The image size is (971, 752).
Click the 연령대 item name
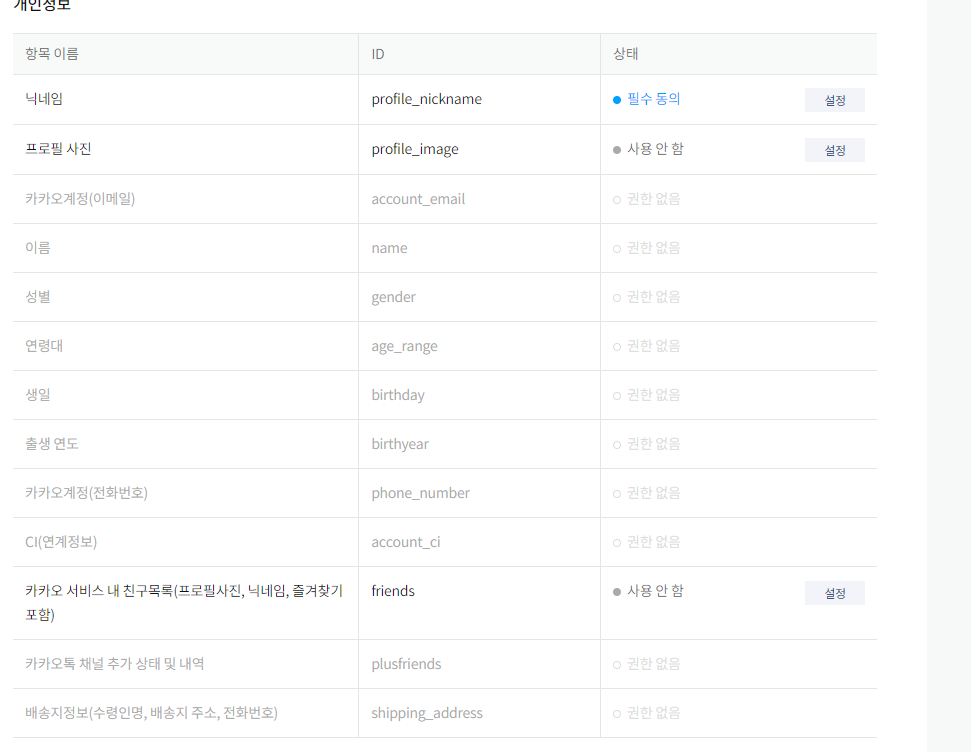(44, 346)
